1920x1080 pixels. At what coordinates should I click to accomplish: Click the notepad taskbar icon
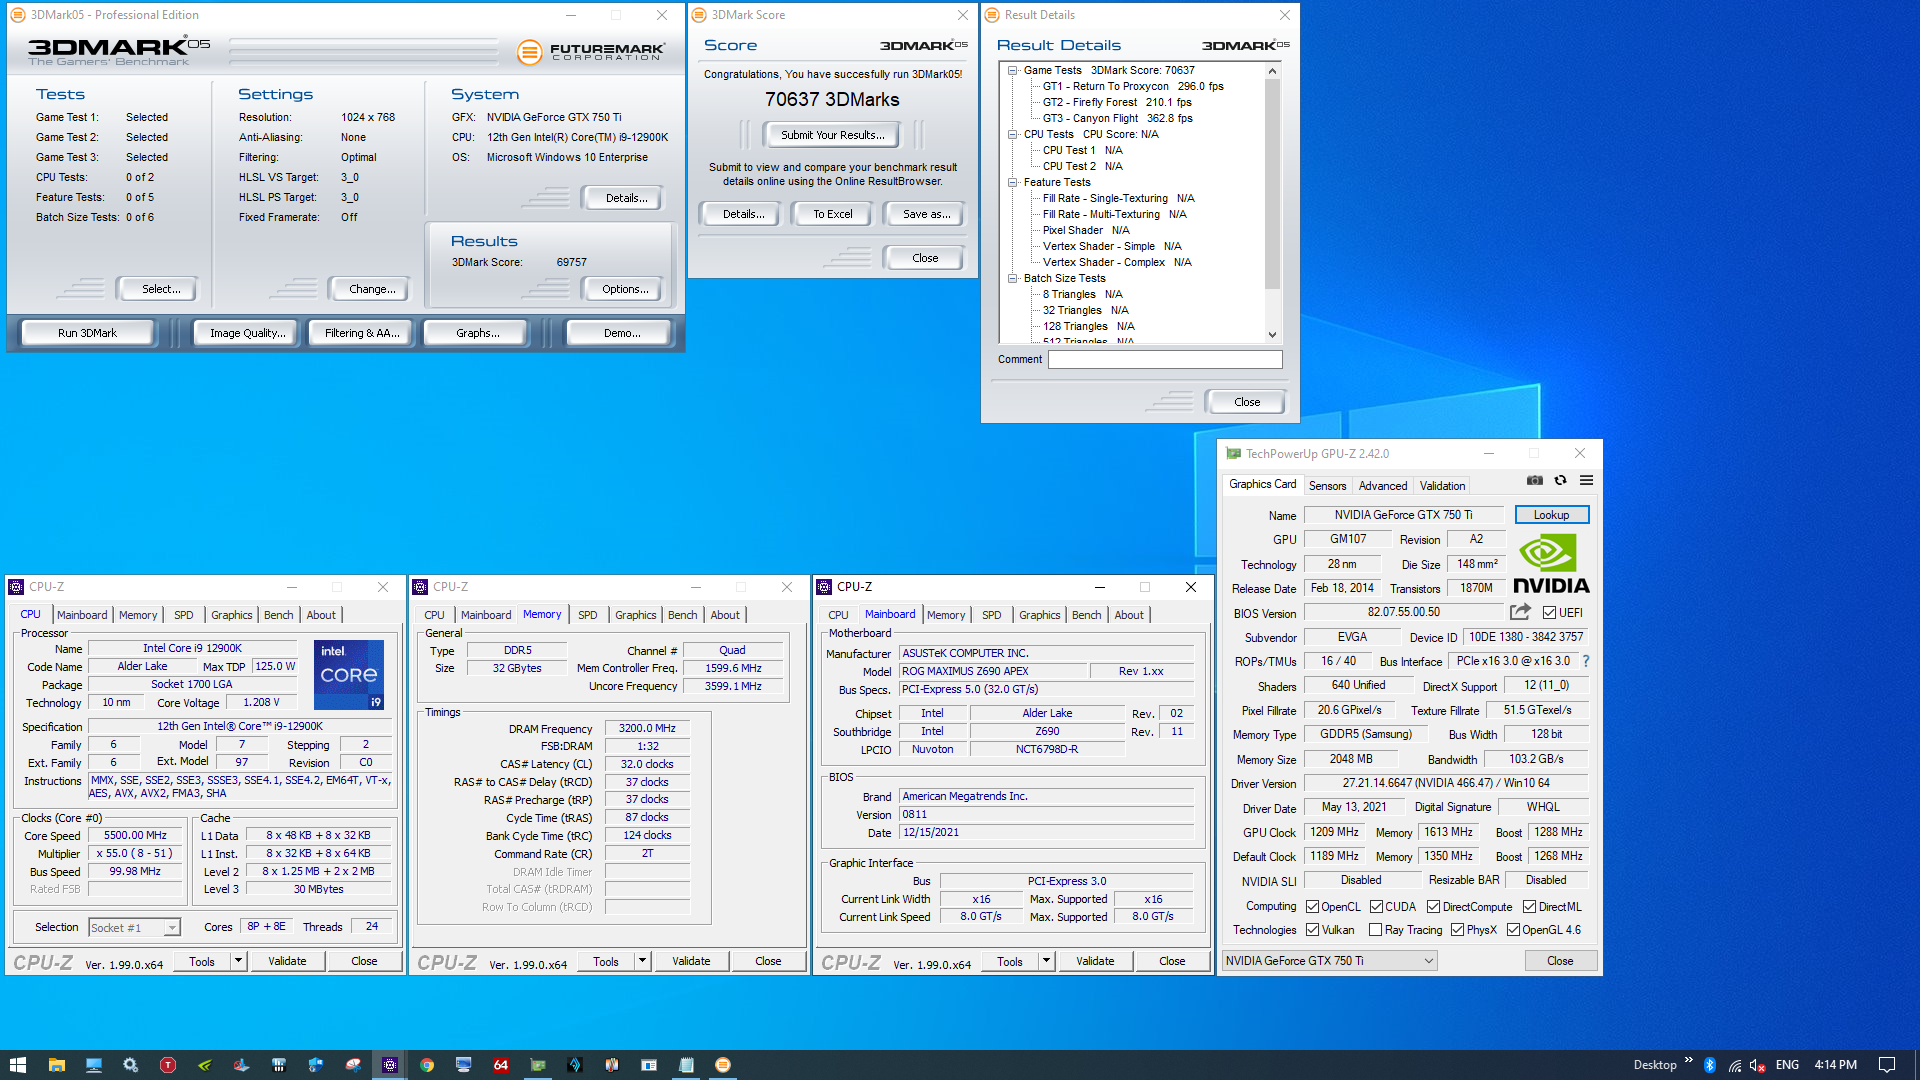[686, 1065]
